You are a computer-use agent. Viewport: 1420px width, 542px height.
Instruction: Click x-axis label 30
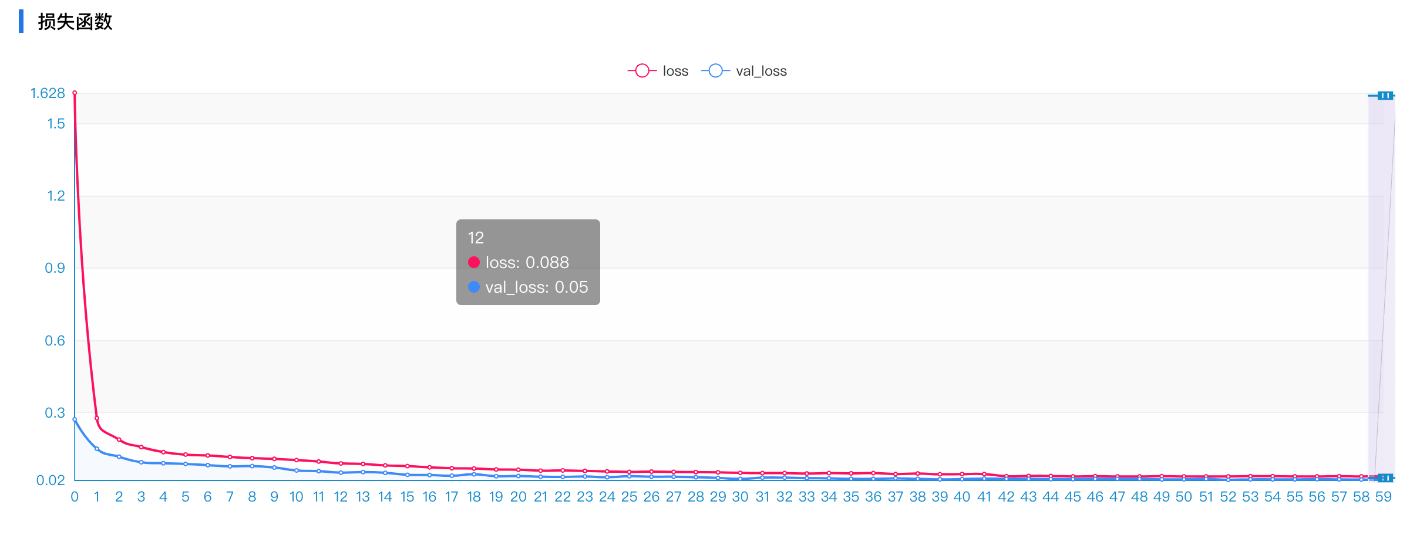(x=740, y=496)
